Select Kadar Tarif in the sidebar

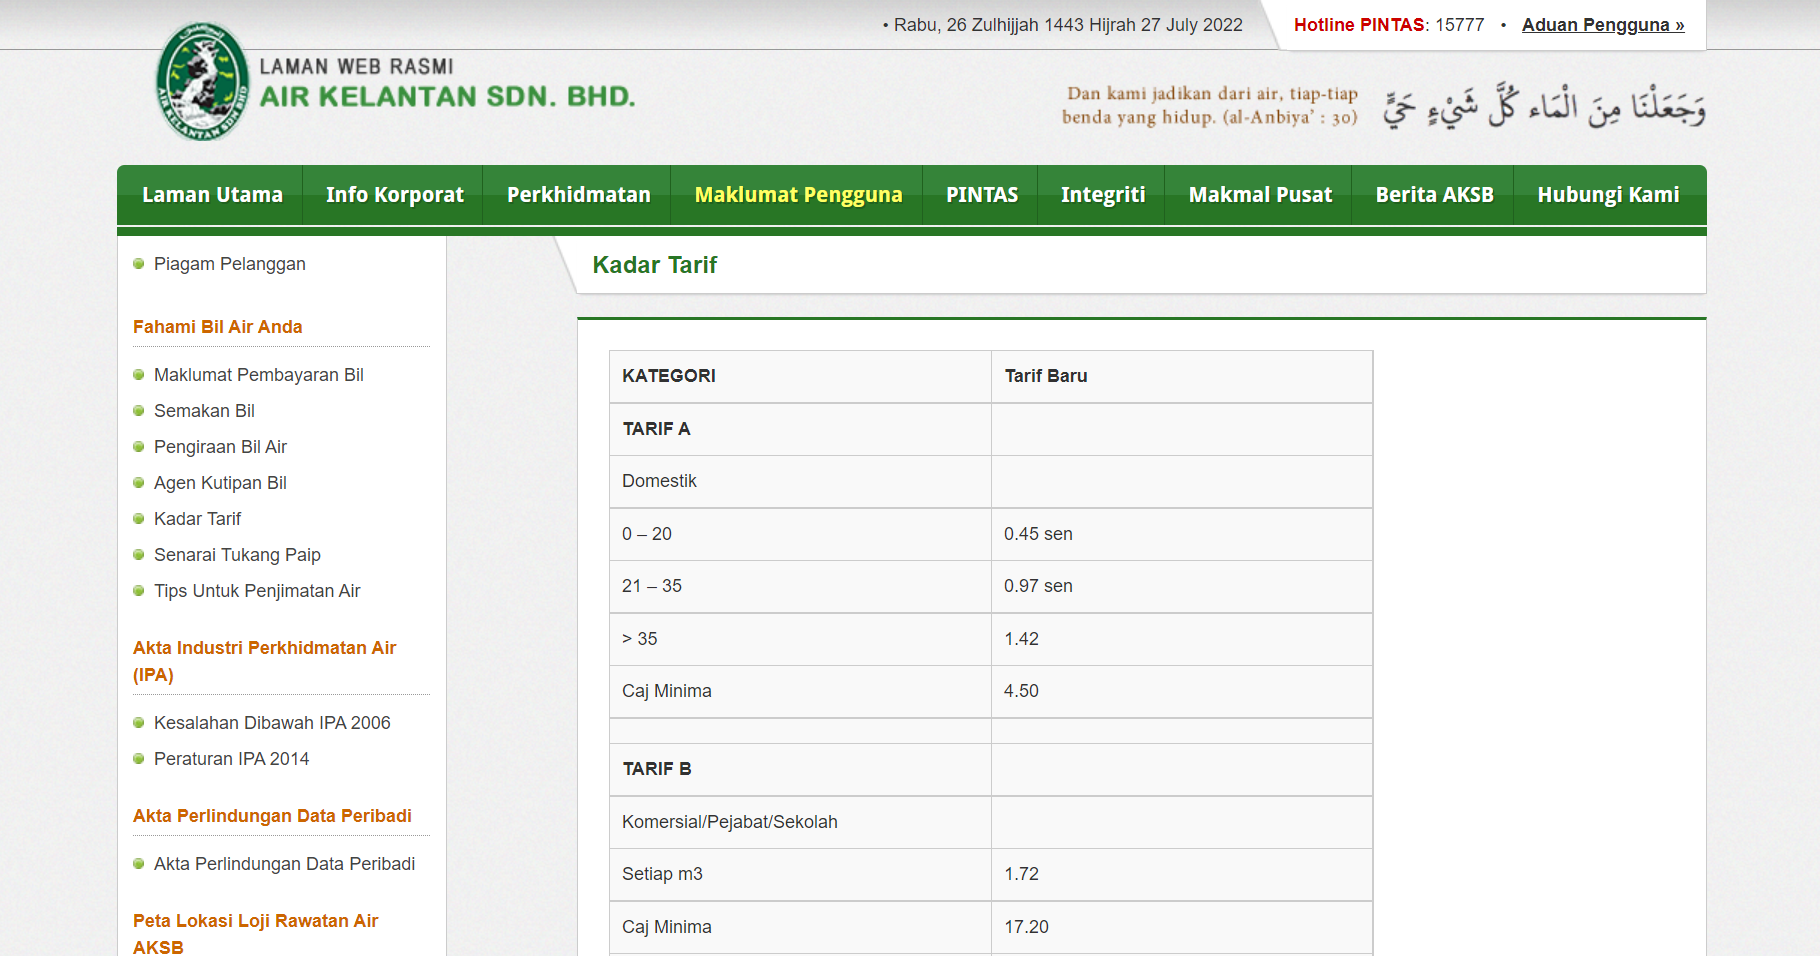click(198, 519)
